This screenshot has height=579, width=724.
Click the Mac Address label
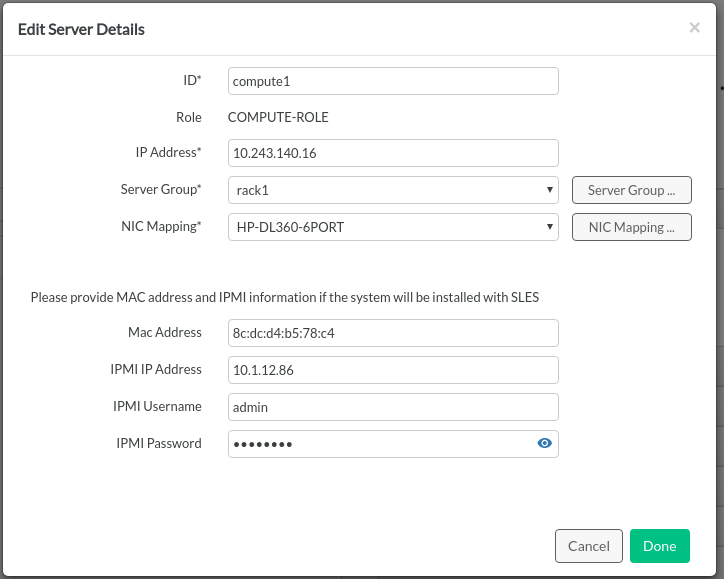point(165,332)
